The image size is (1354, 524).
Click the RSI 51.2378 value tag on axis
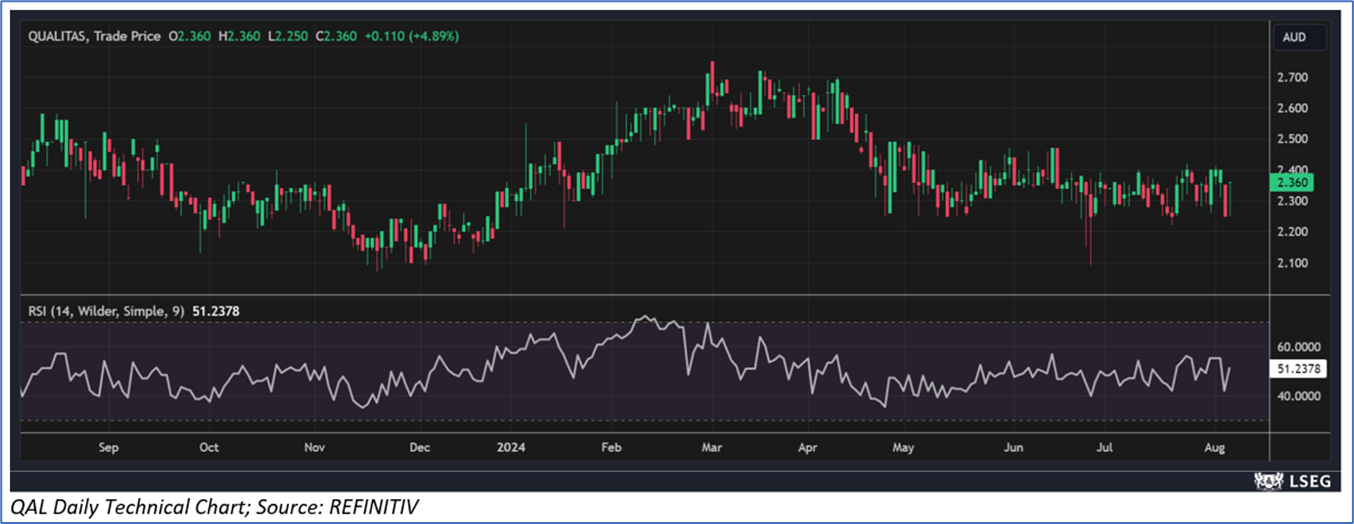pos(1297,369)
